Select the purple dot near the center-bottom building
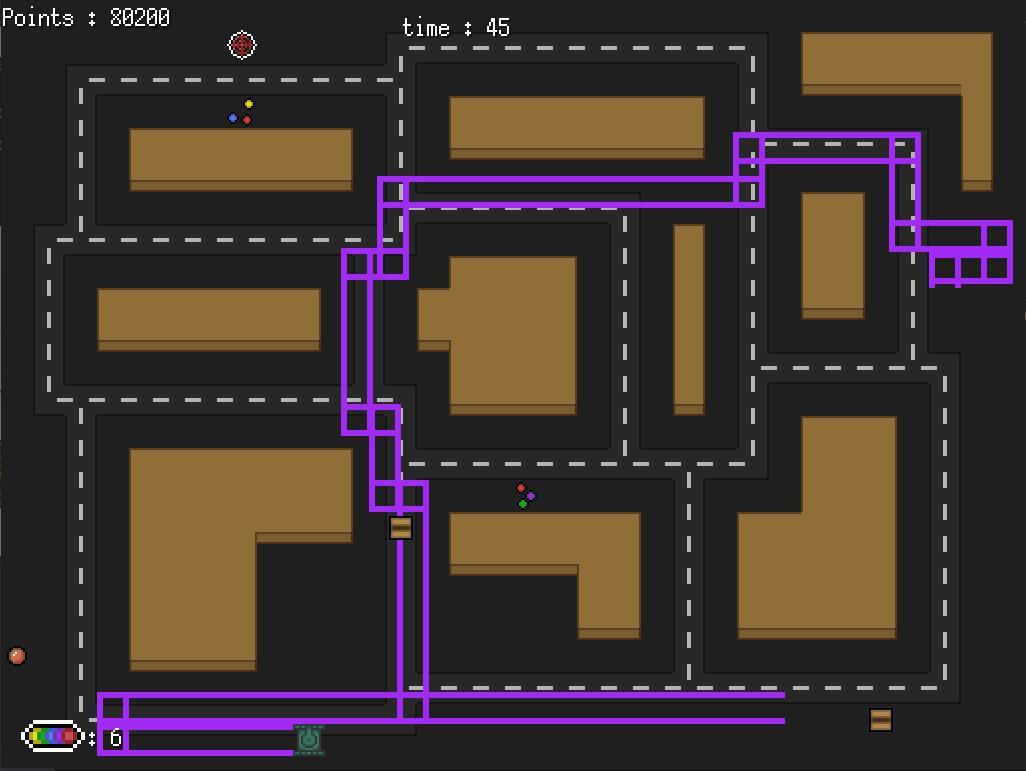 (532, 496)
